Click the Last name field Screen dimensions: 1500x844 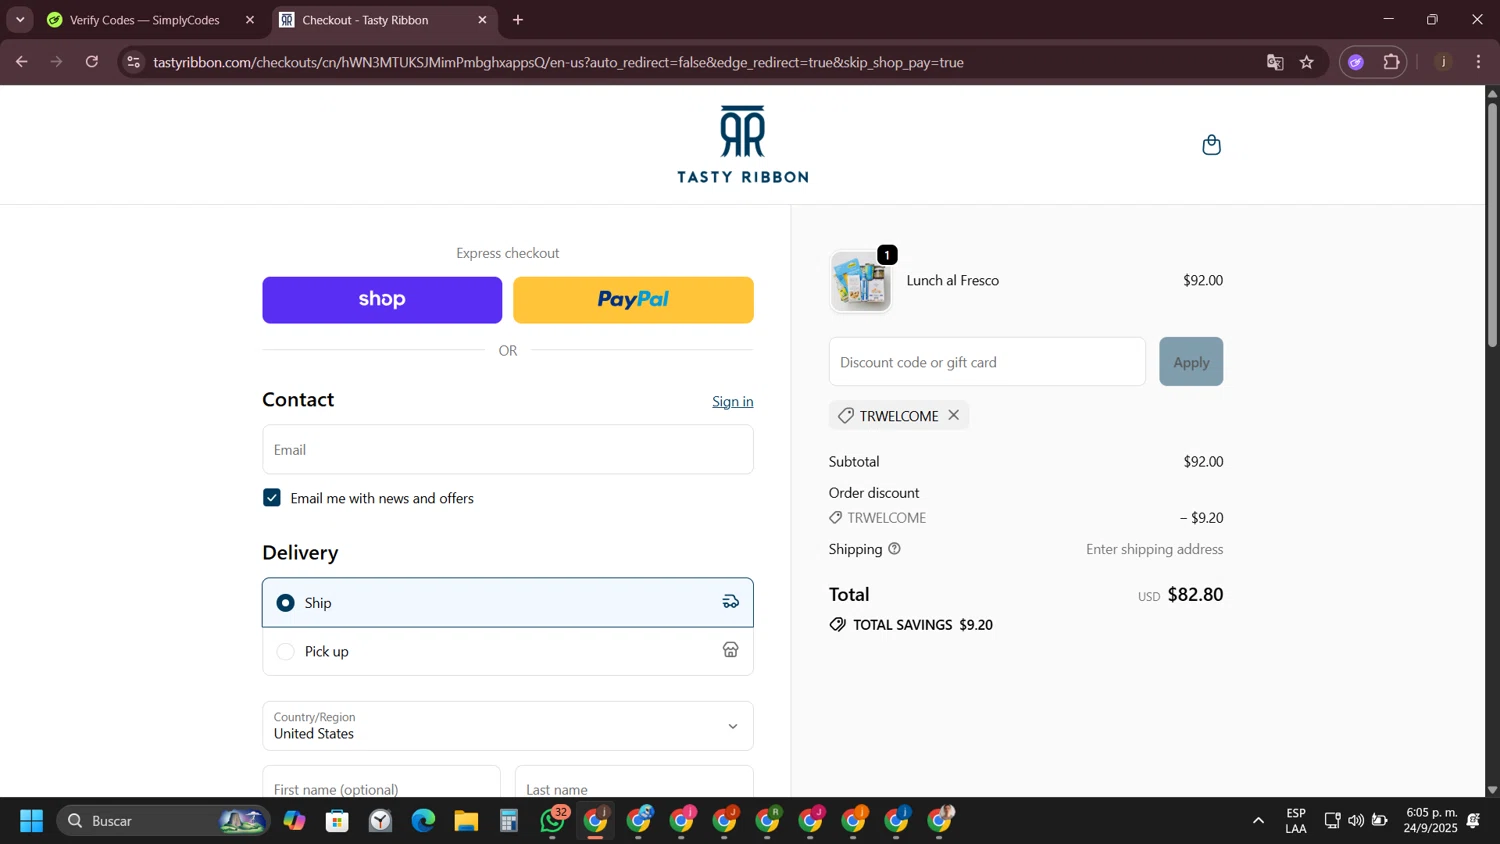point(634,782)
